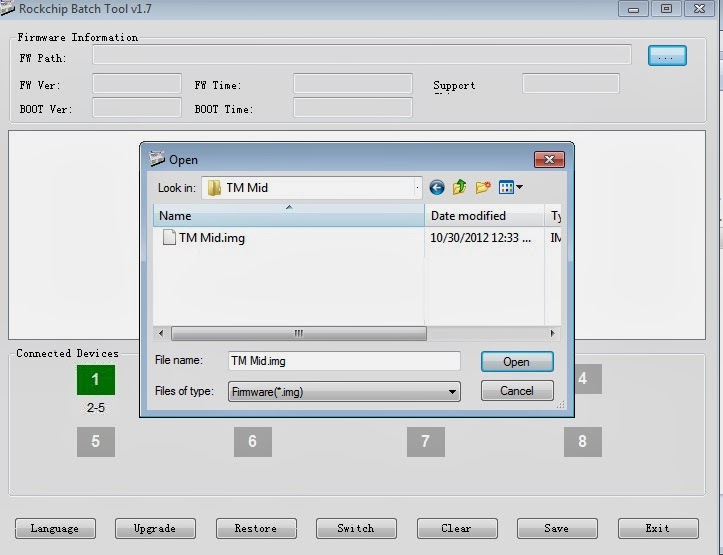Maximize the Rockchip Batch Tool window
This screenshot has width=723, height=555.
coord(666,9)
